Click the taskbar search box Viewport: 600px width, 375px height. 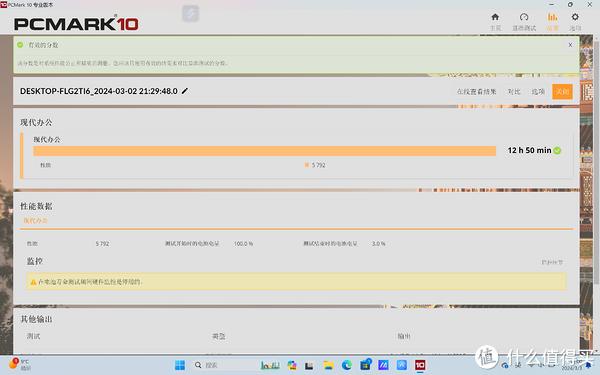[207, 365]
